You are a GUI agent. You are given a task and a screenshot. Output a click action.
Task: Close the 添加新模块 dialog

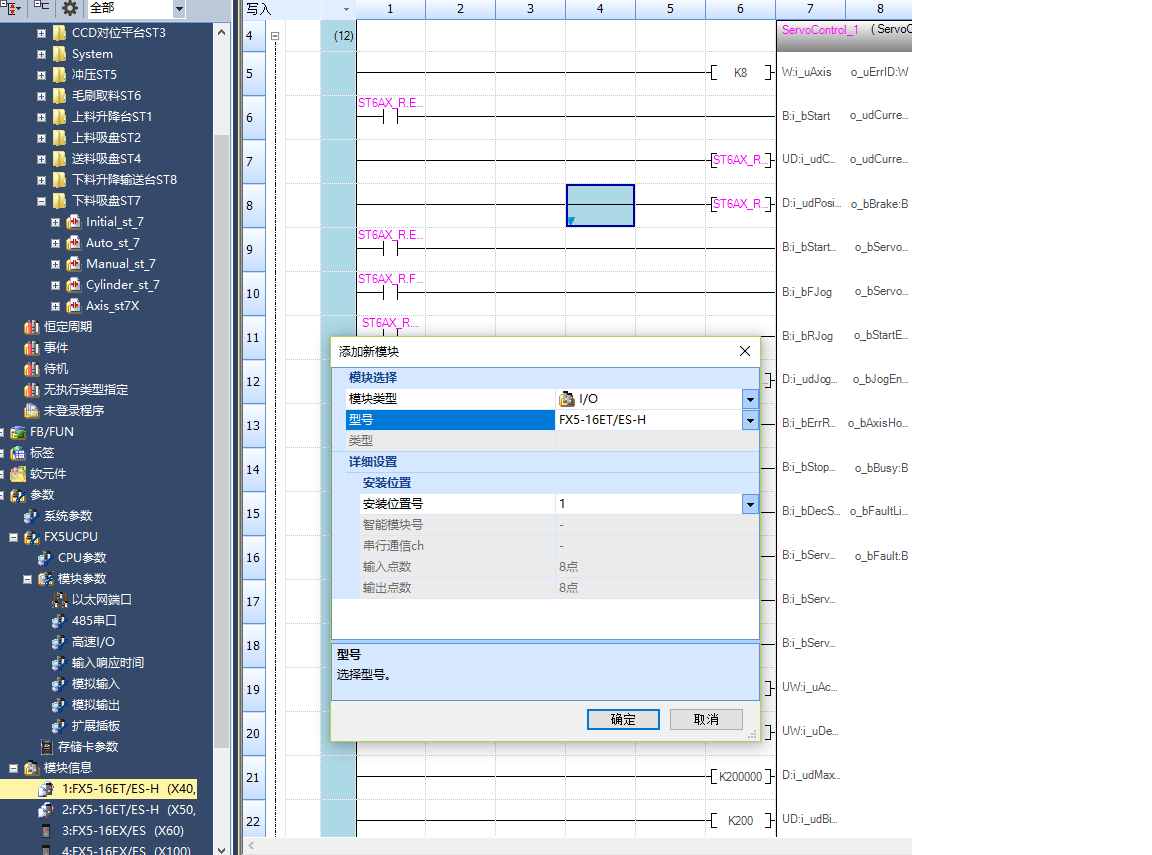(x=744, y=352)
